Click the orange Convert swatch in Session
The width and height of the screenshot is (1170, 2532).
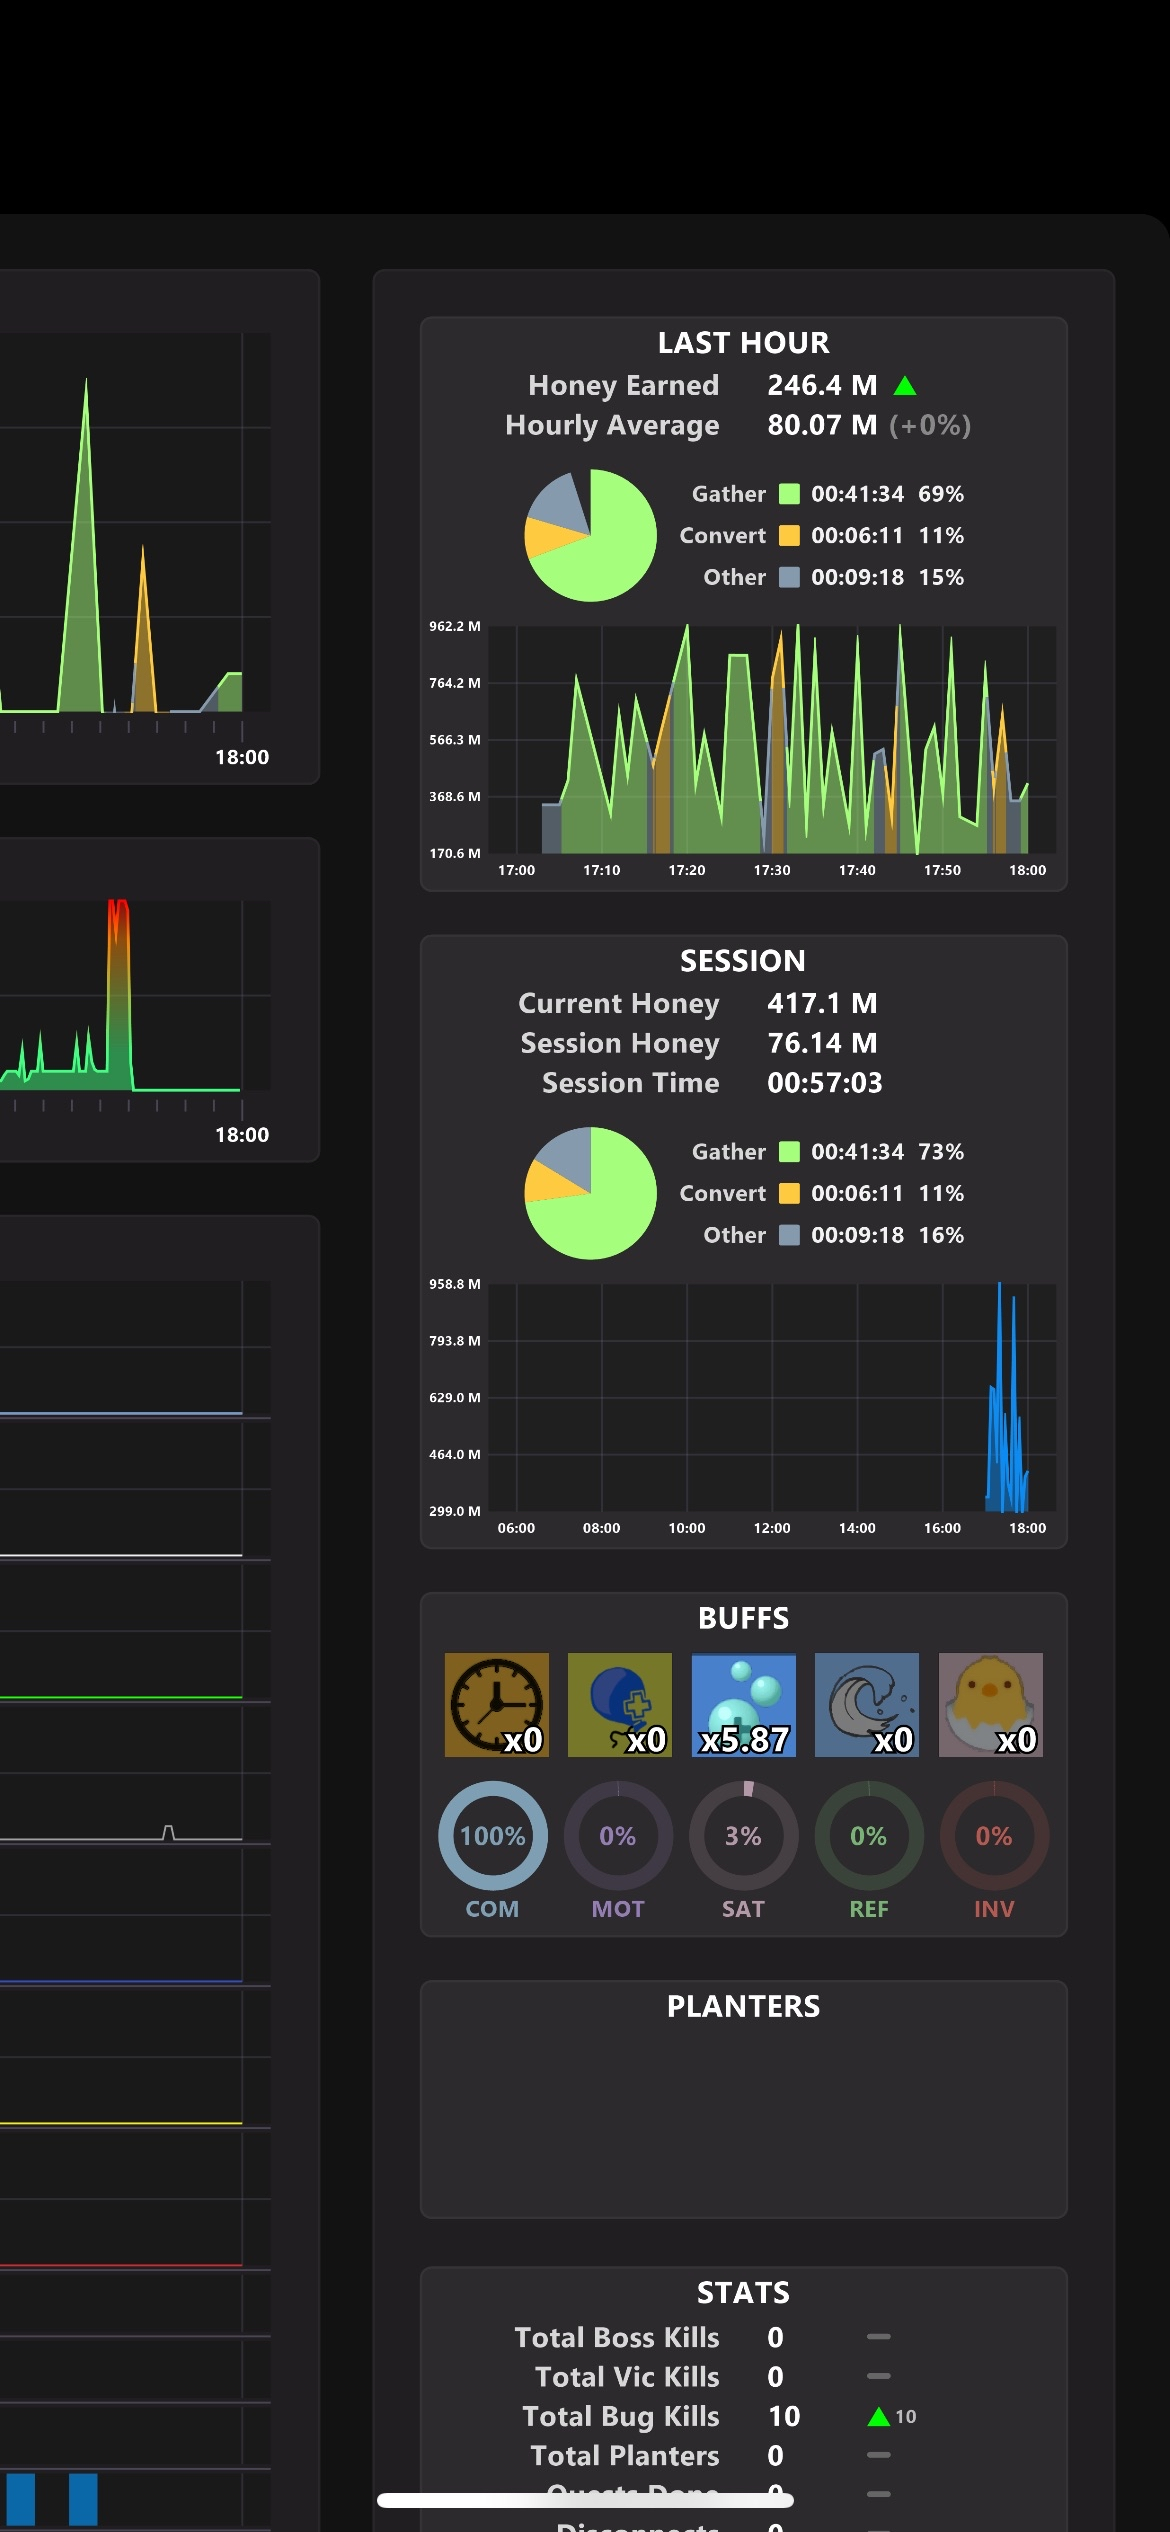(x=789, y=1193)
